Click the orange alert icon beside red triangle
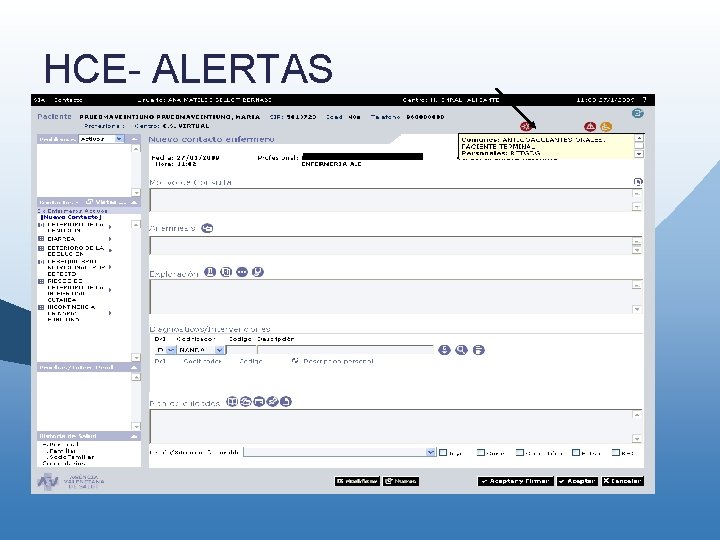 (606, 127)
